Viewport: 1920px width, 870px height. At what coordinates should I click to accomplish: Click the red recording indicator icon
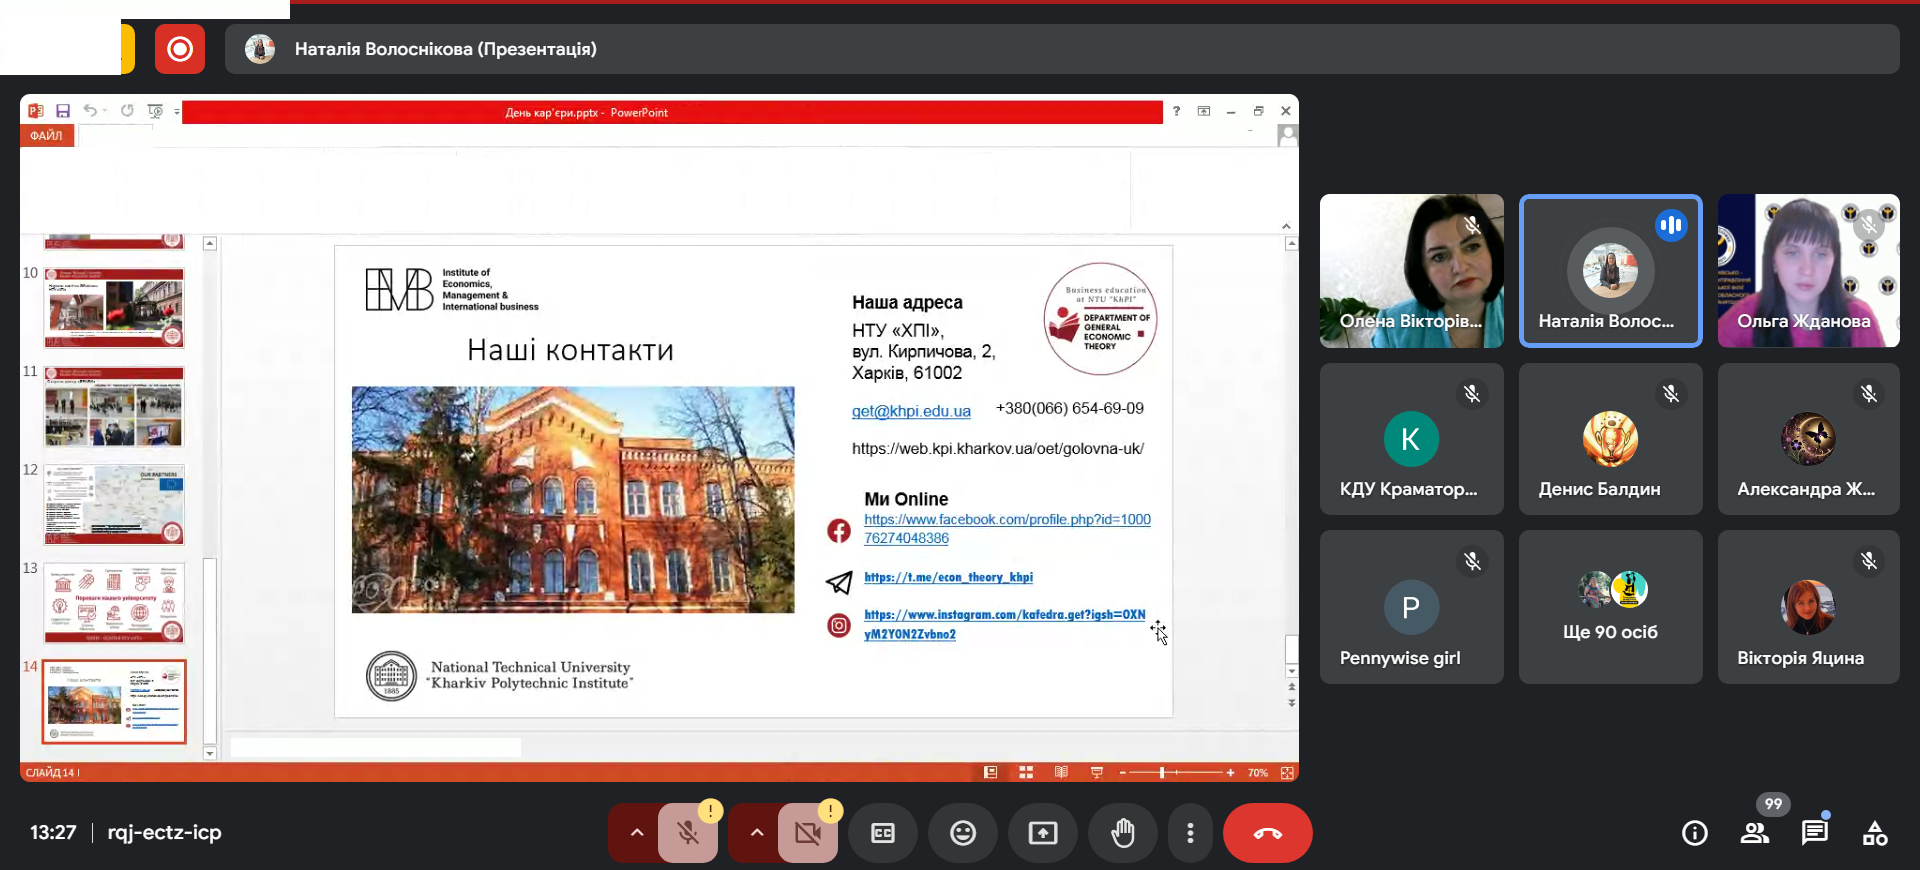(x=180, y=49)
